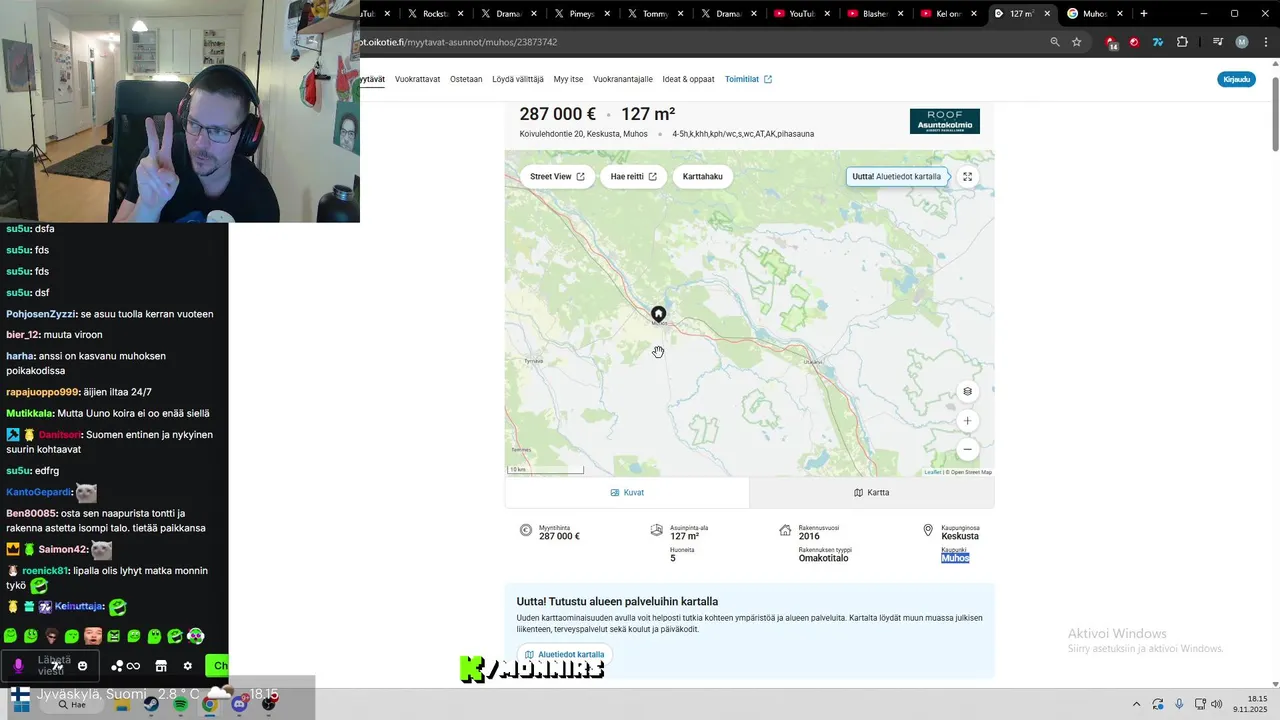The width and height of the screenshot is (1280, 720).
Task: Open Myy itse navigation item
Action: pos(568,79)
